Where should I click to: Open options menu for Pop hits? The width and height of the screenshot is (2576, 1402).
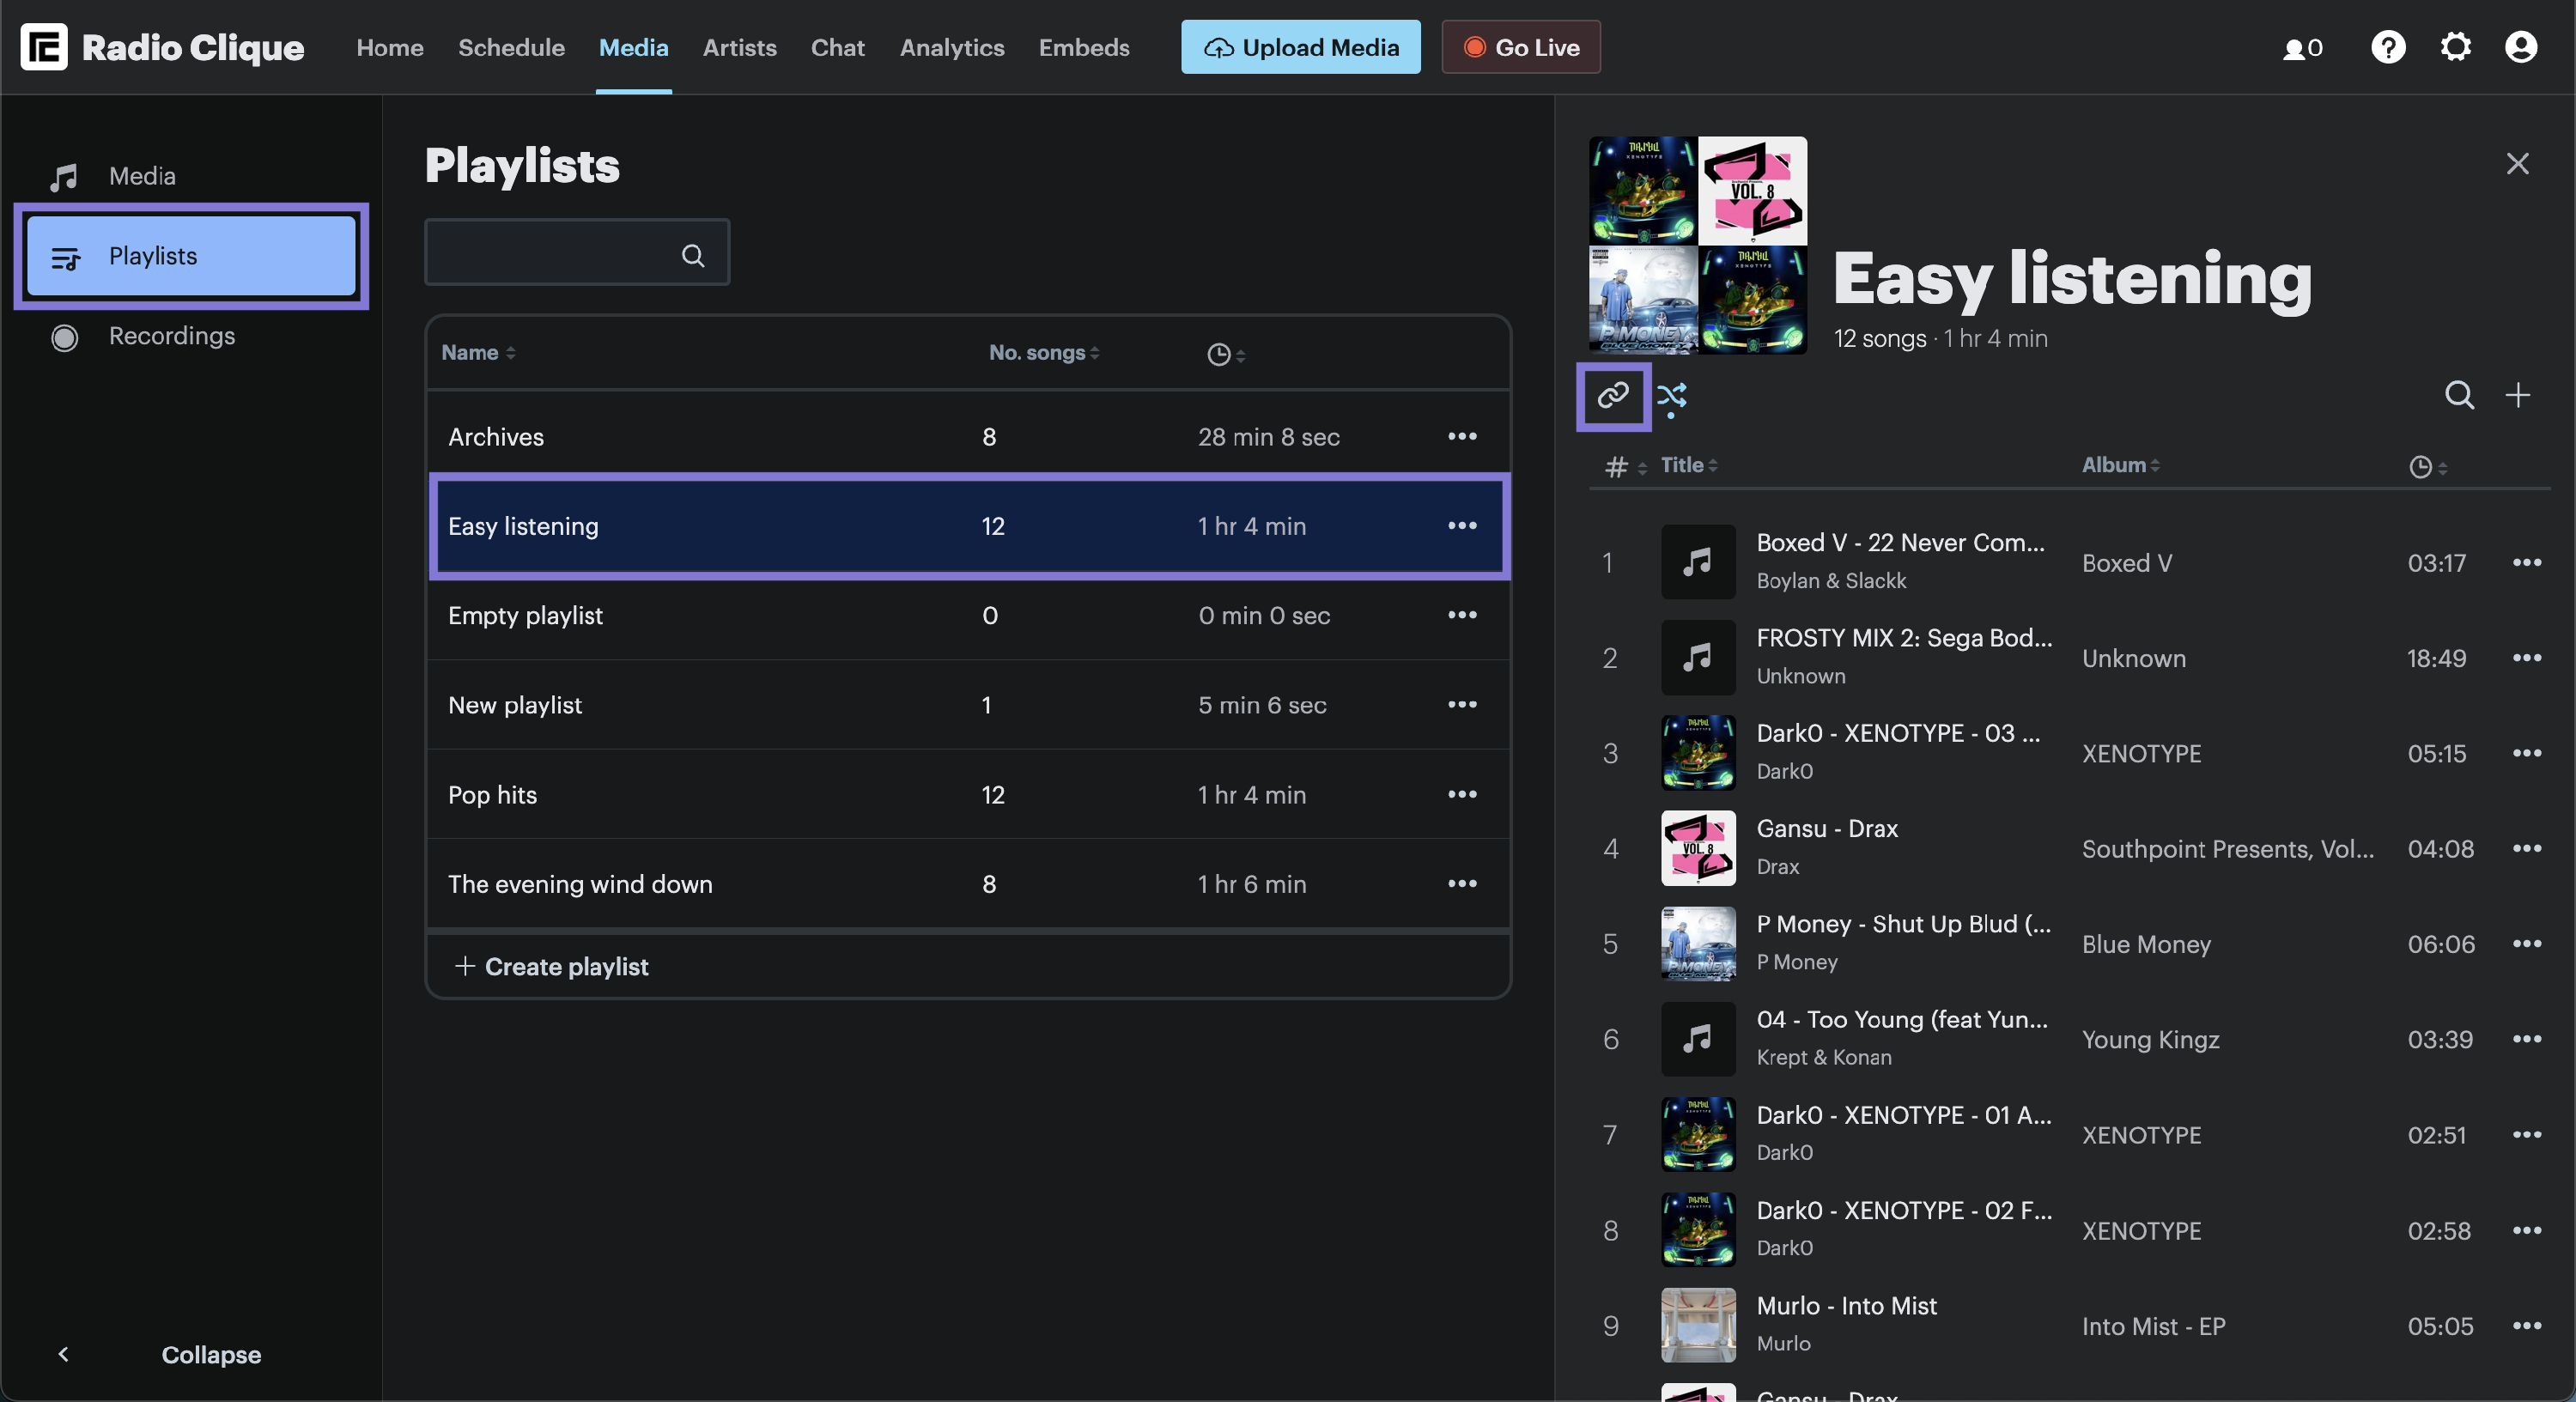coord(1462,794)
